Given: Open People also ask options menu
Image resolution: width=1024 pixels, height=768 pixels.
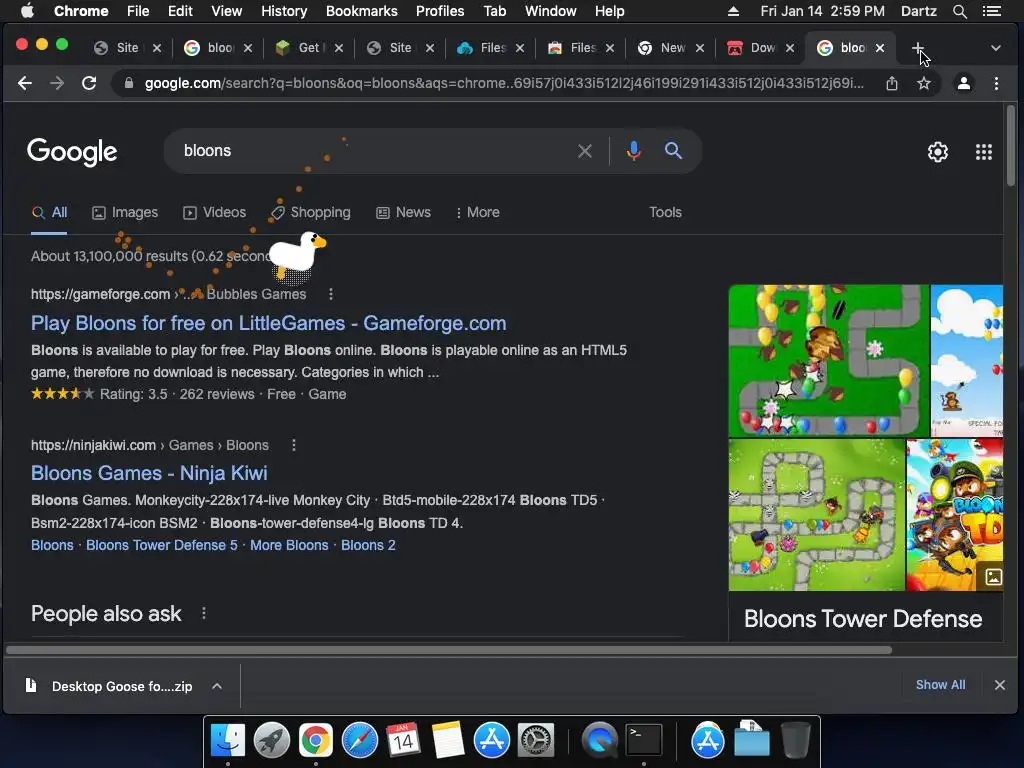Looking at the screenshot, I should (x=204, y=613).
